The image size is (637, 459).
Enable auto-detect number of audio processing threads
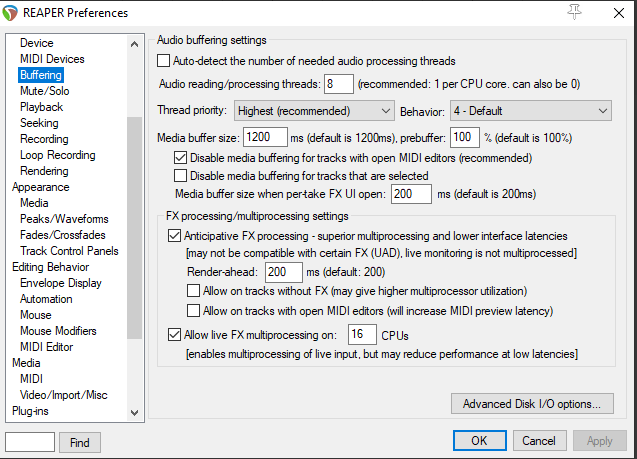[163, 61]
